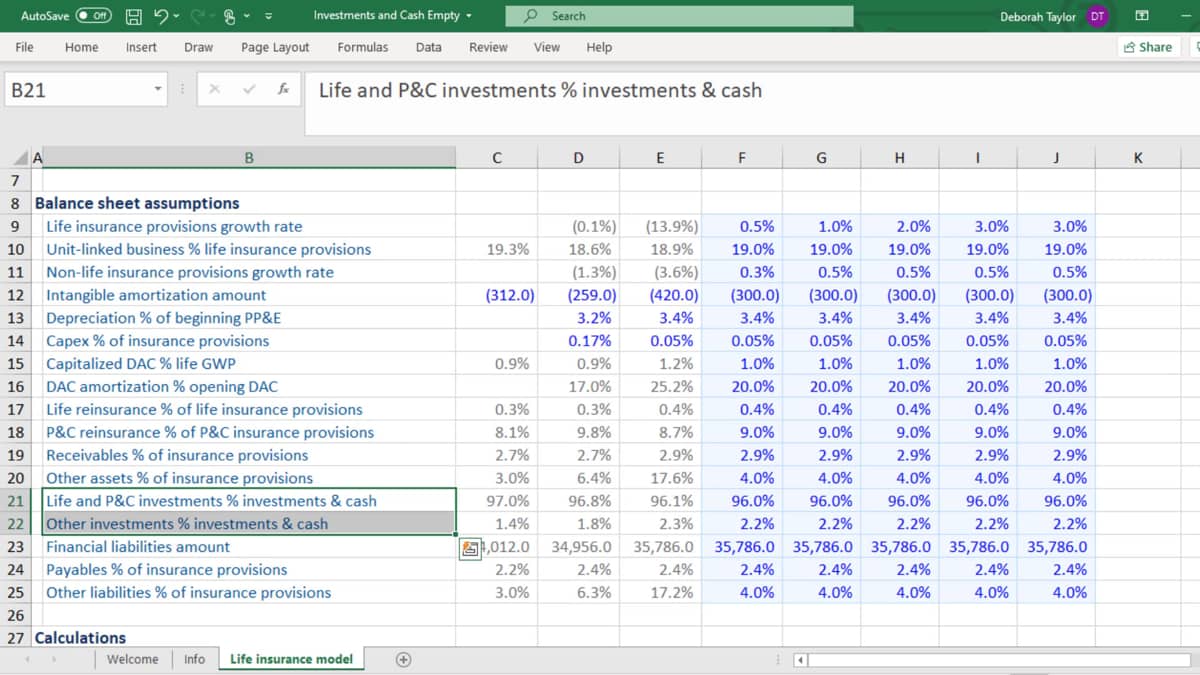Select the 'Calculations' heading cell

pyautogui.click(x=80, y=638)
